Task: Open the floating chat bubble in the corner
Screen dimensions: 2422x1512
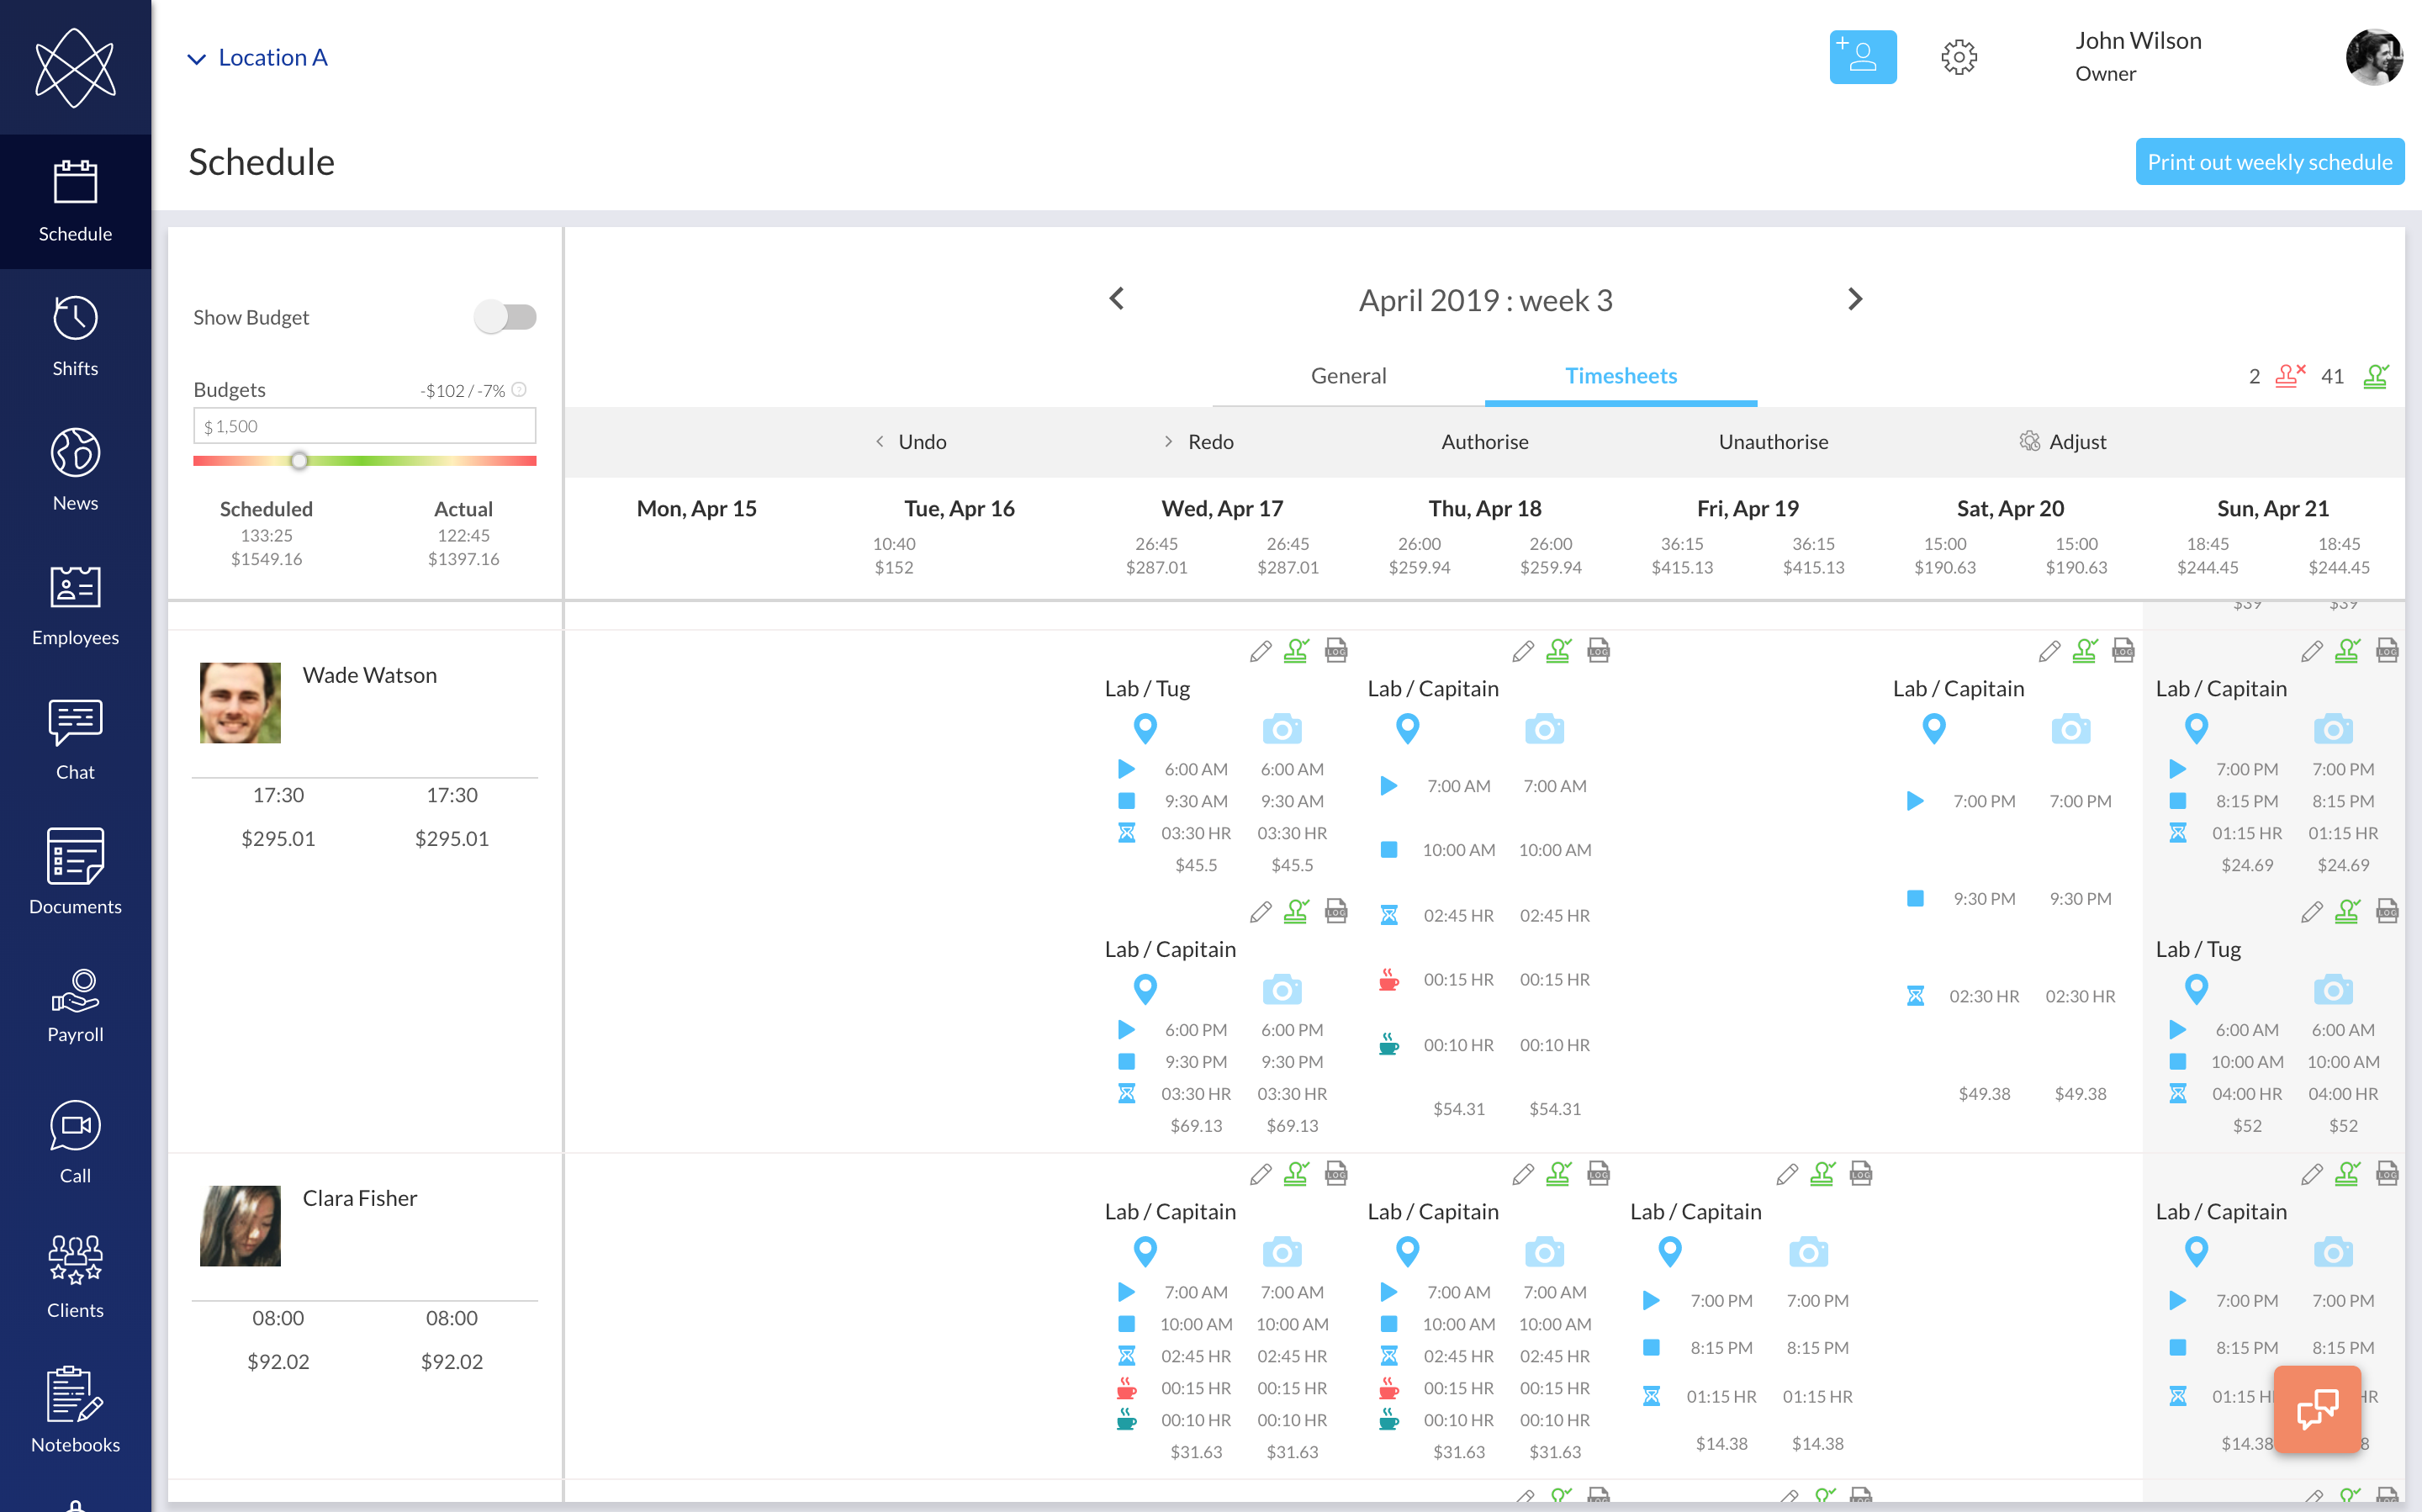Action: tap(2317, 1409)
